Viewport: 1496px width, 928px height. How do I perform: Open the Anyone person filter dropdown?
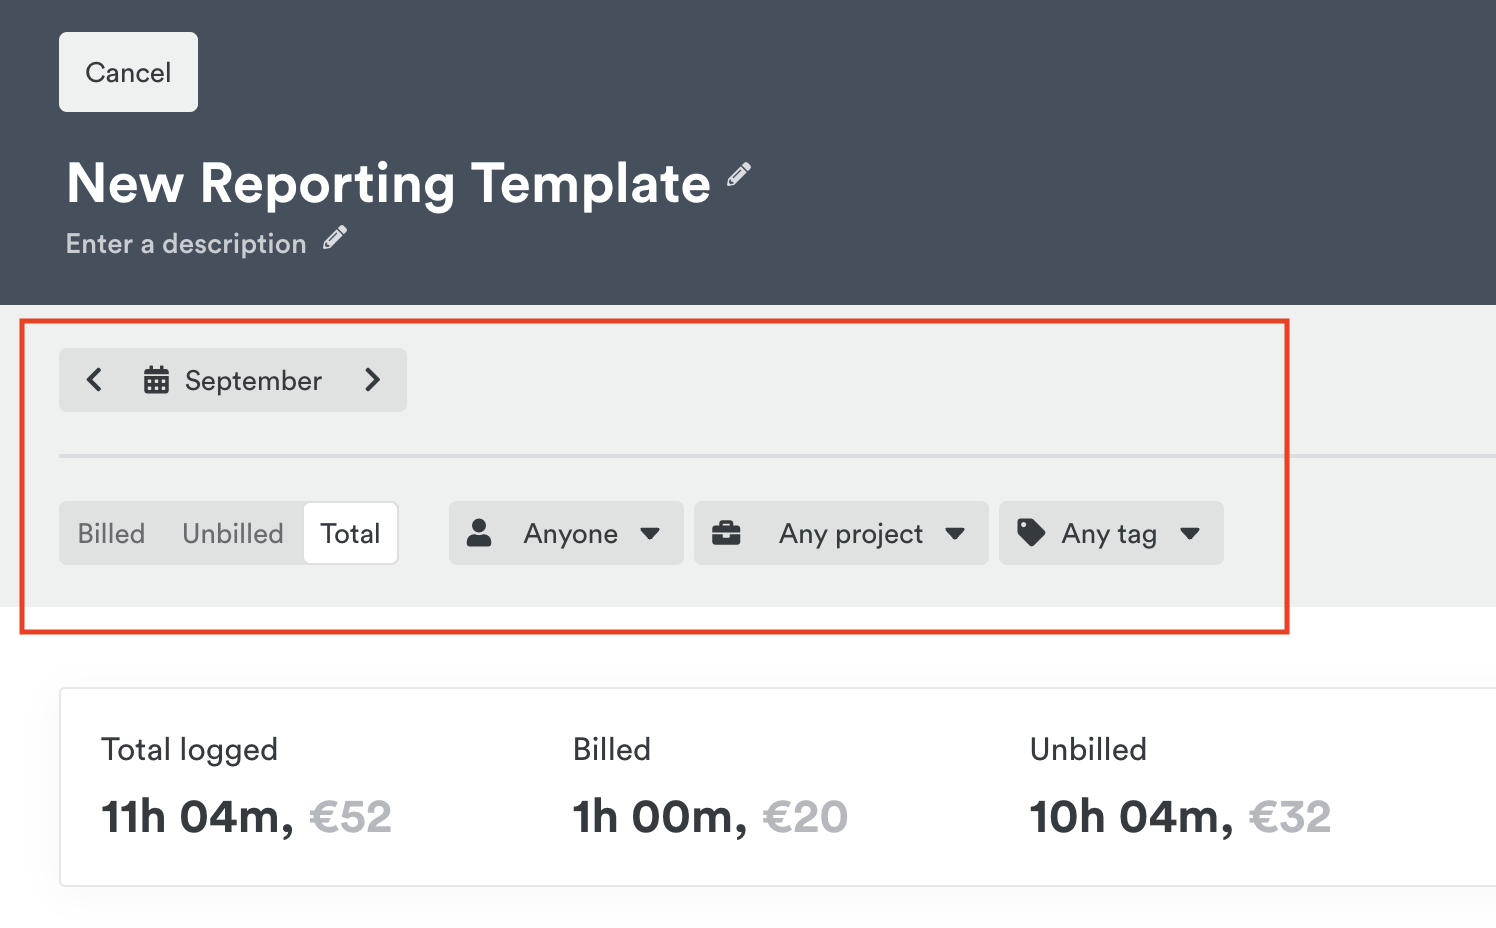566,533
